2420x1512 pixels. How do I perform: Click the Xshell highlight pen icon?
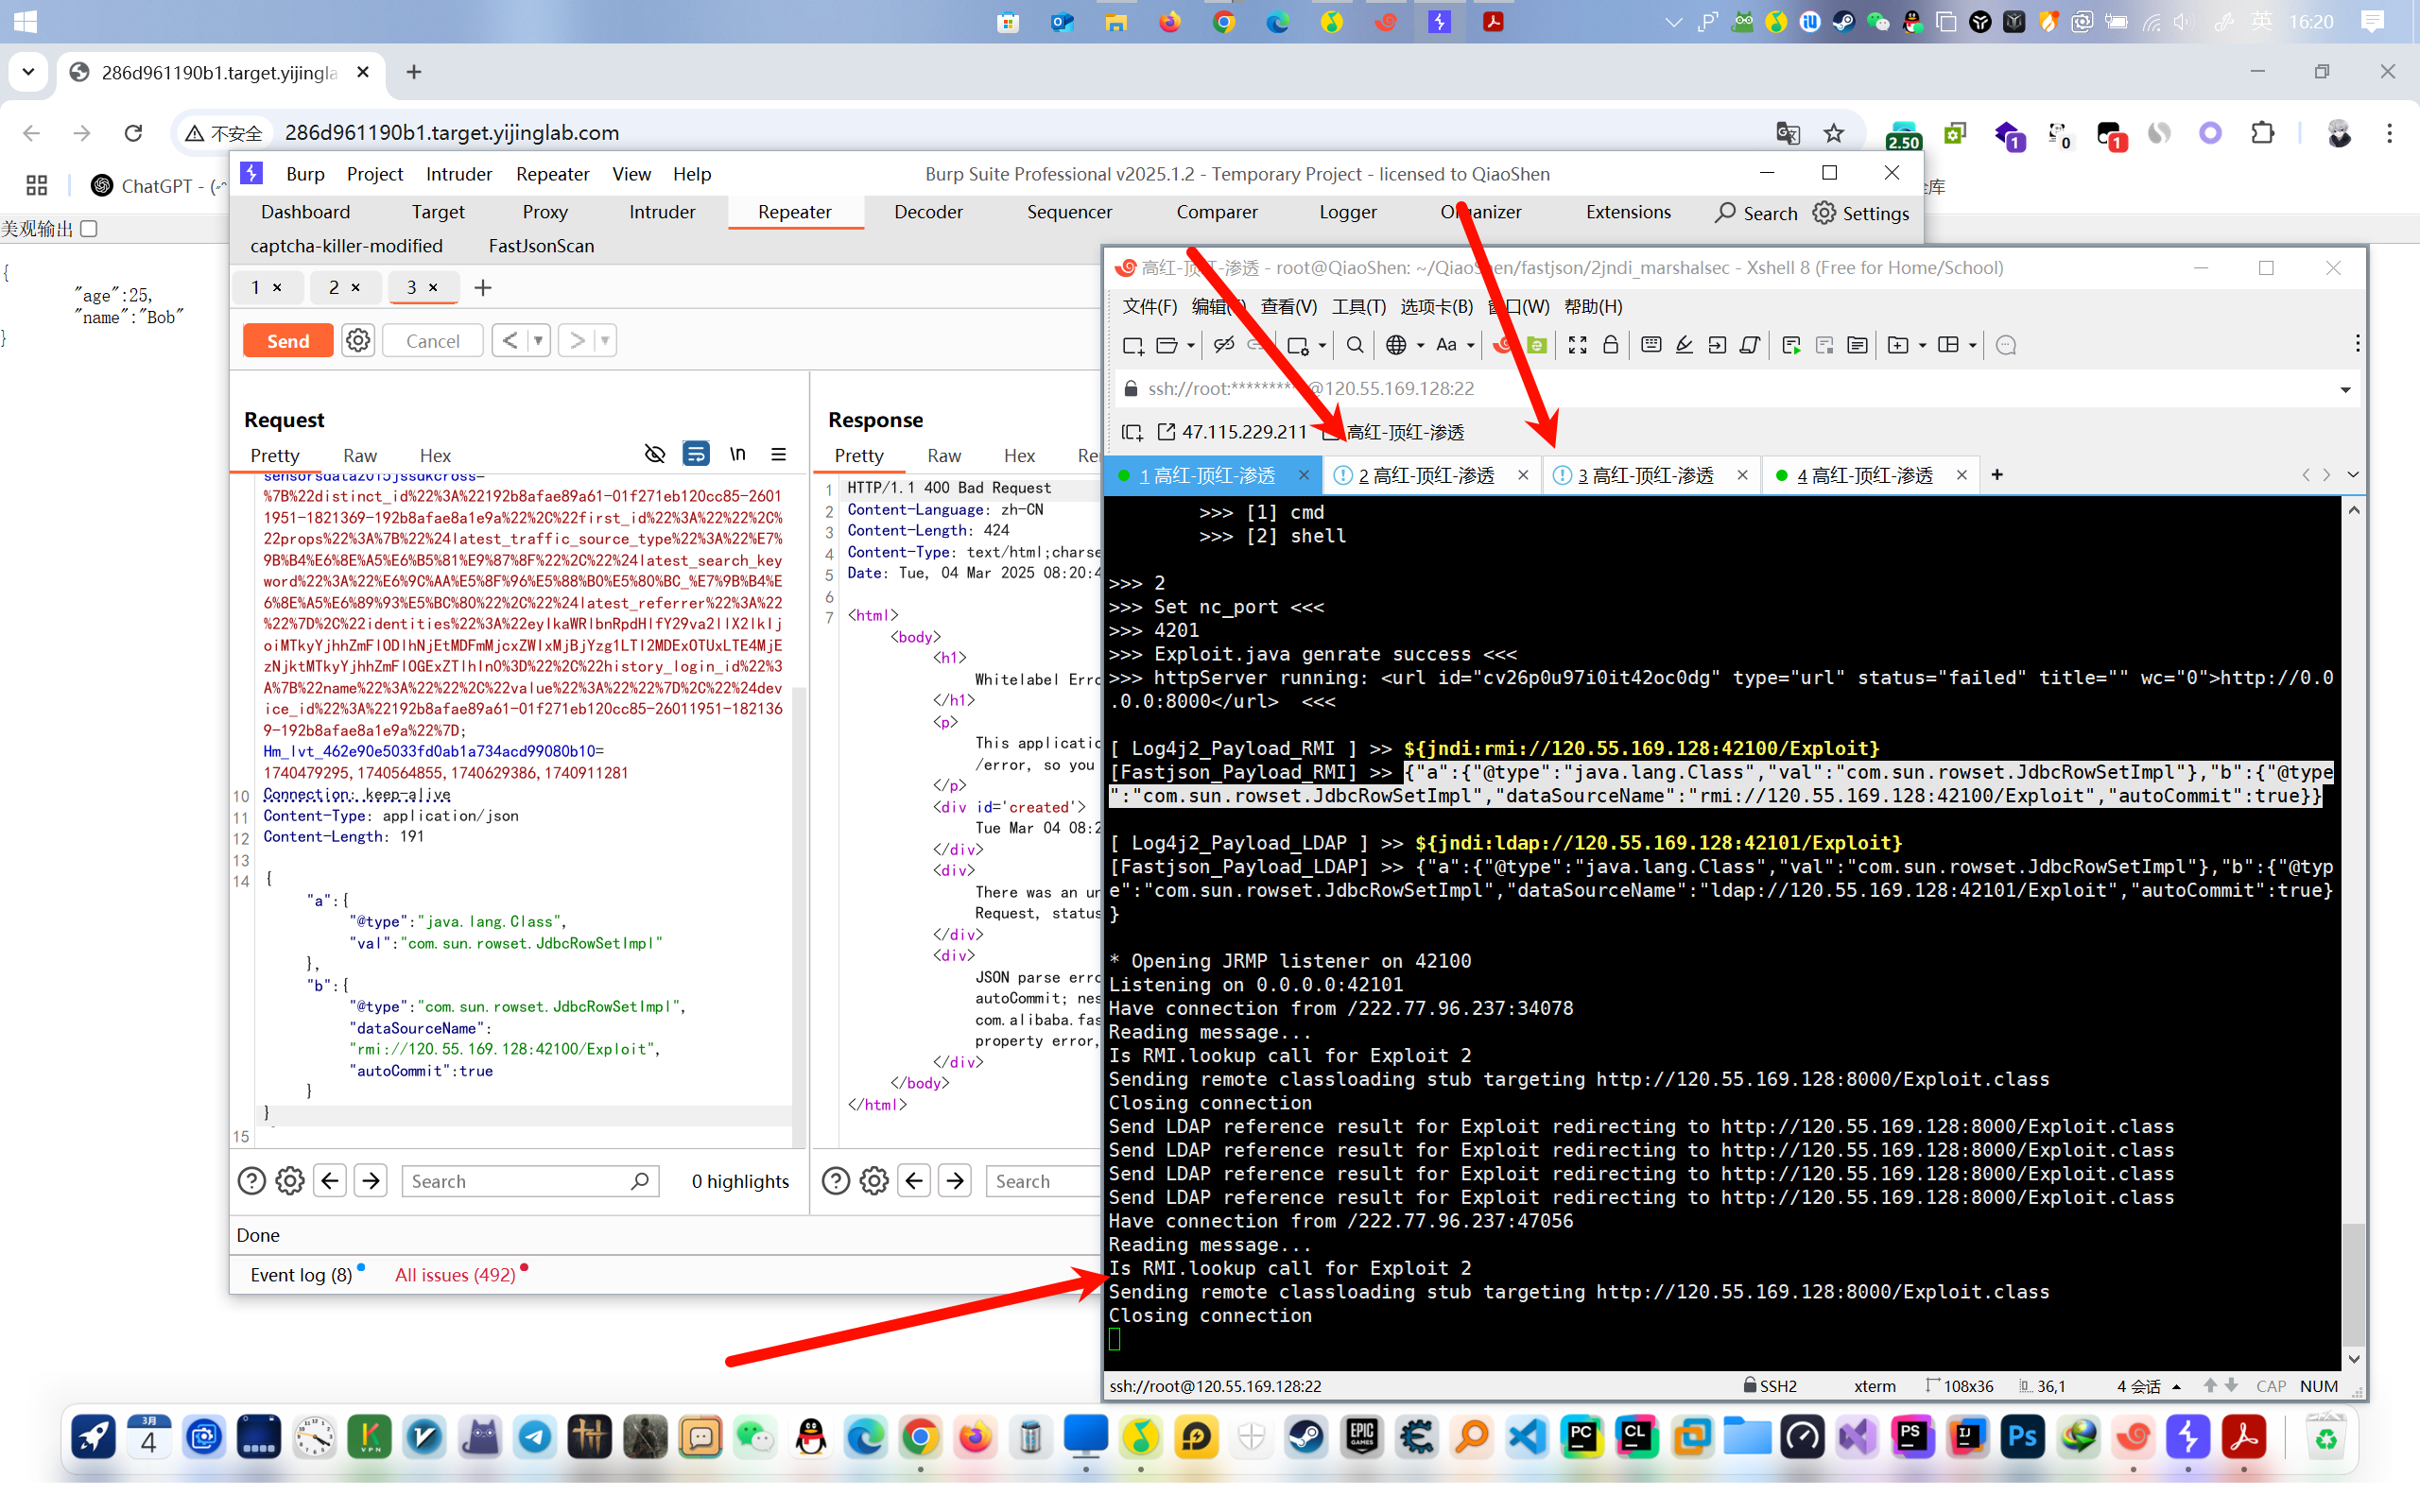(1684, 345)
